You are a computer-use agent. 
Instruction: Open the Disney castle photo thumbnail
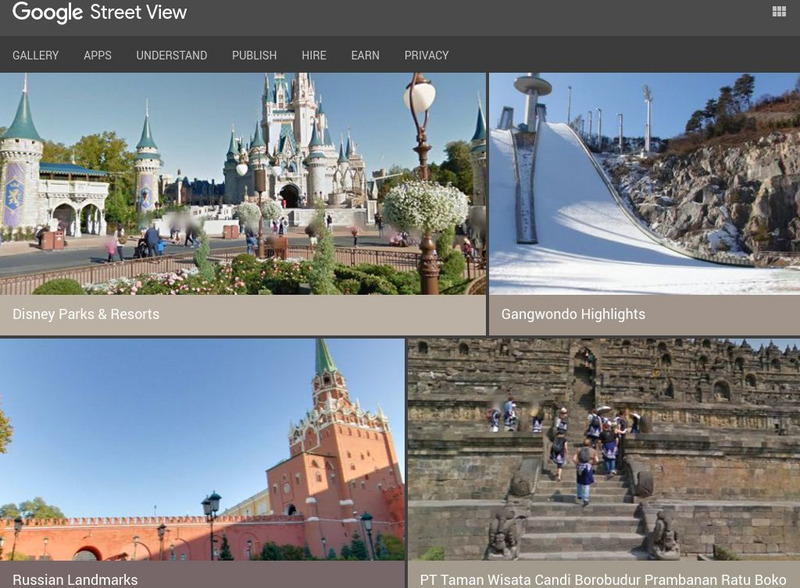(x=243, y=184)
